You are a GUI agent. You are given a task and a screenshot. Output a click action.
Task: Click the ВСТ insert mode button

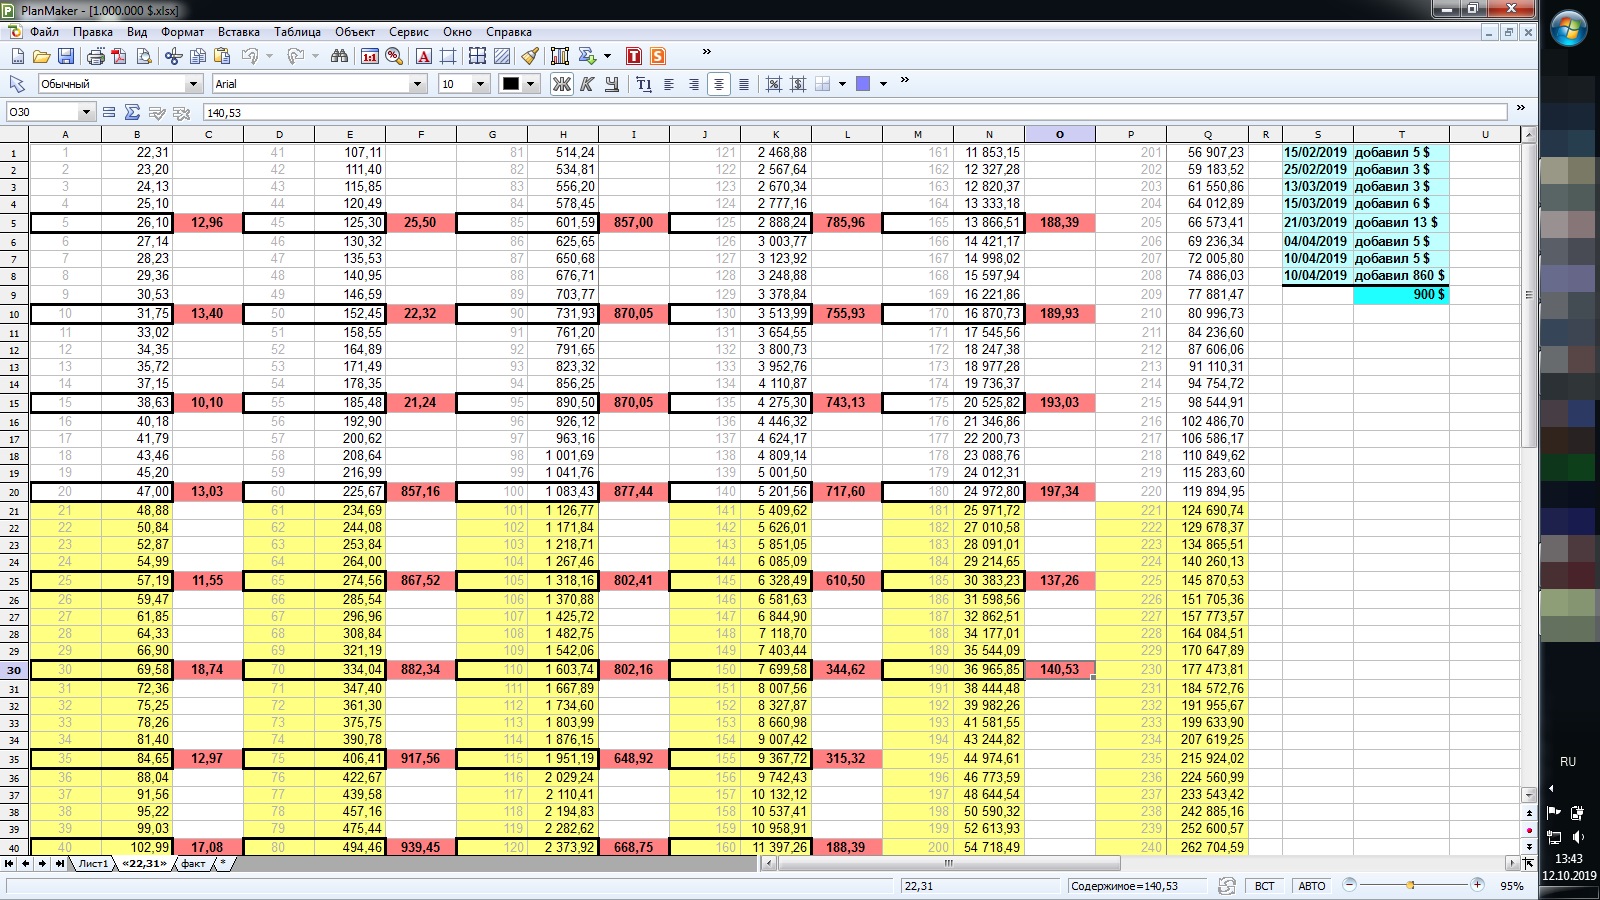(1265, 886)
